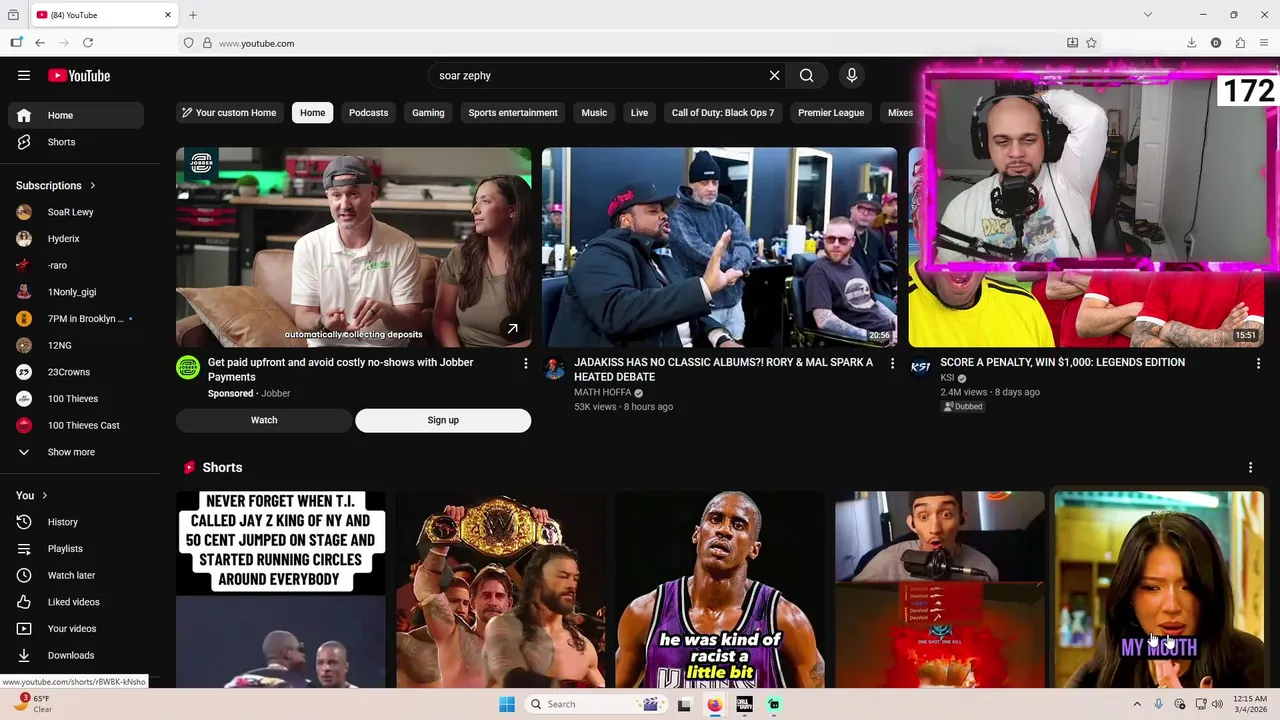Open a new browser tab

click(193, 15)
